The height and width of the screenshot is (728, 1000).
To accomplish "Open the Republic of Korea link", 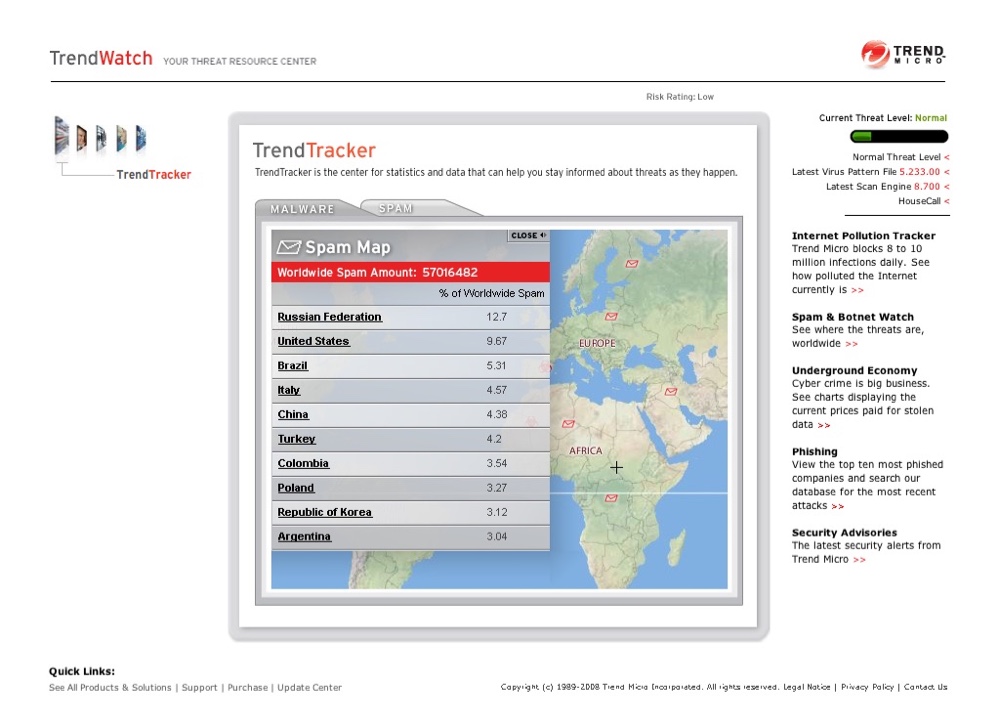I will point(324,512).
